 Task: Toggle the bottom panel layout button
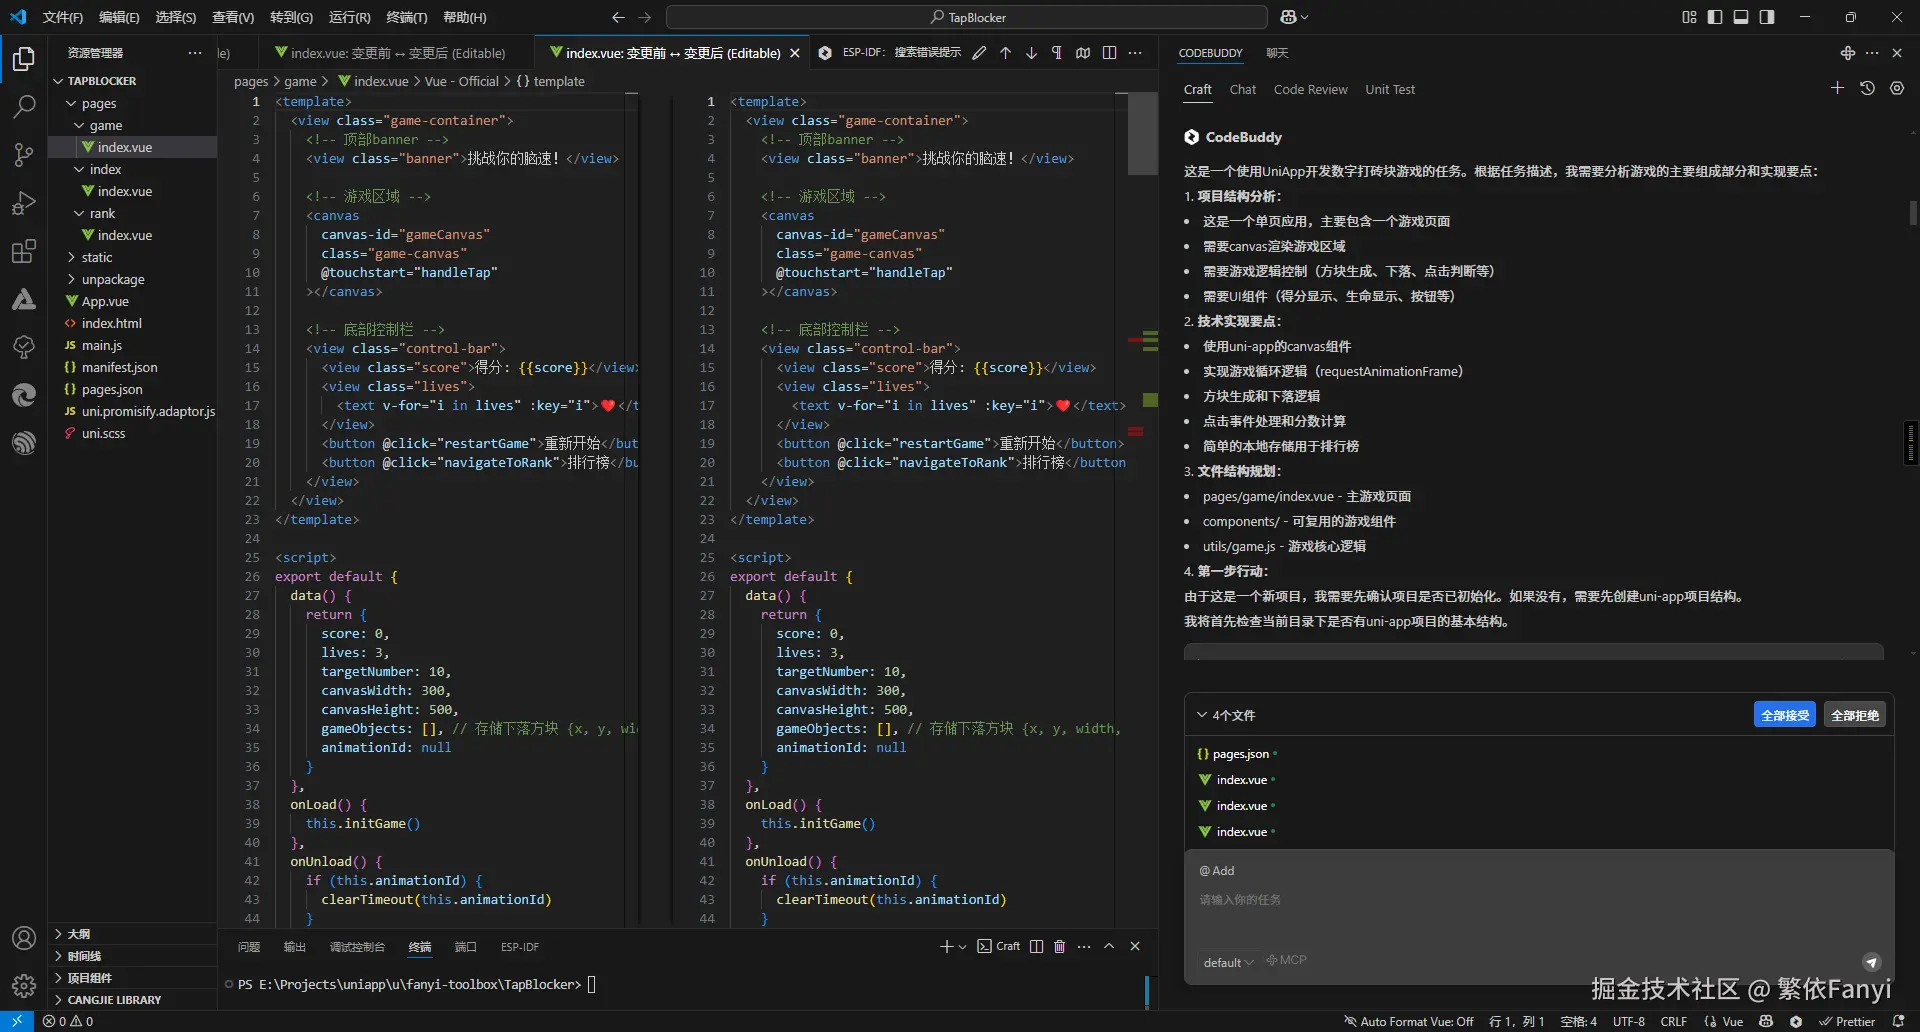(x=1741, y=17)
